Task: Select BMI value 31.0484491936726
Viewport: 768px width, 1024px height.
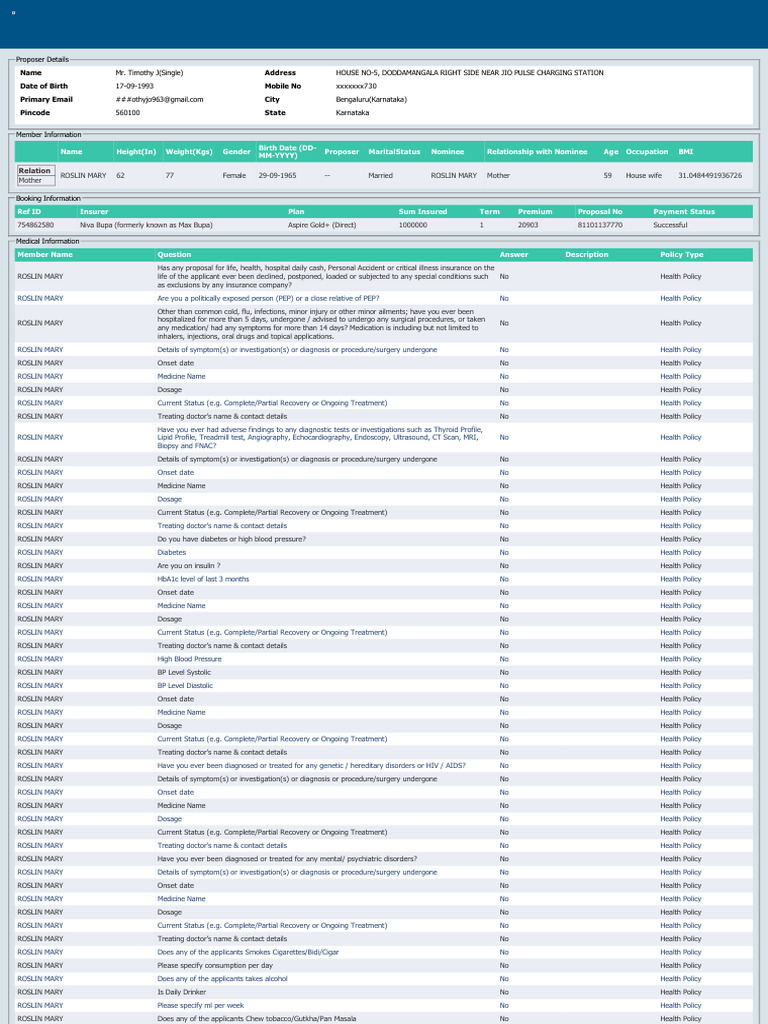Action: pos(710,176)
